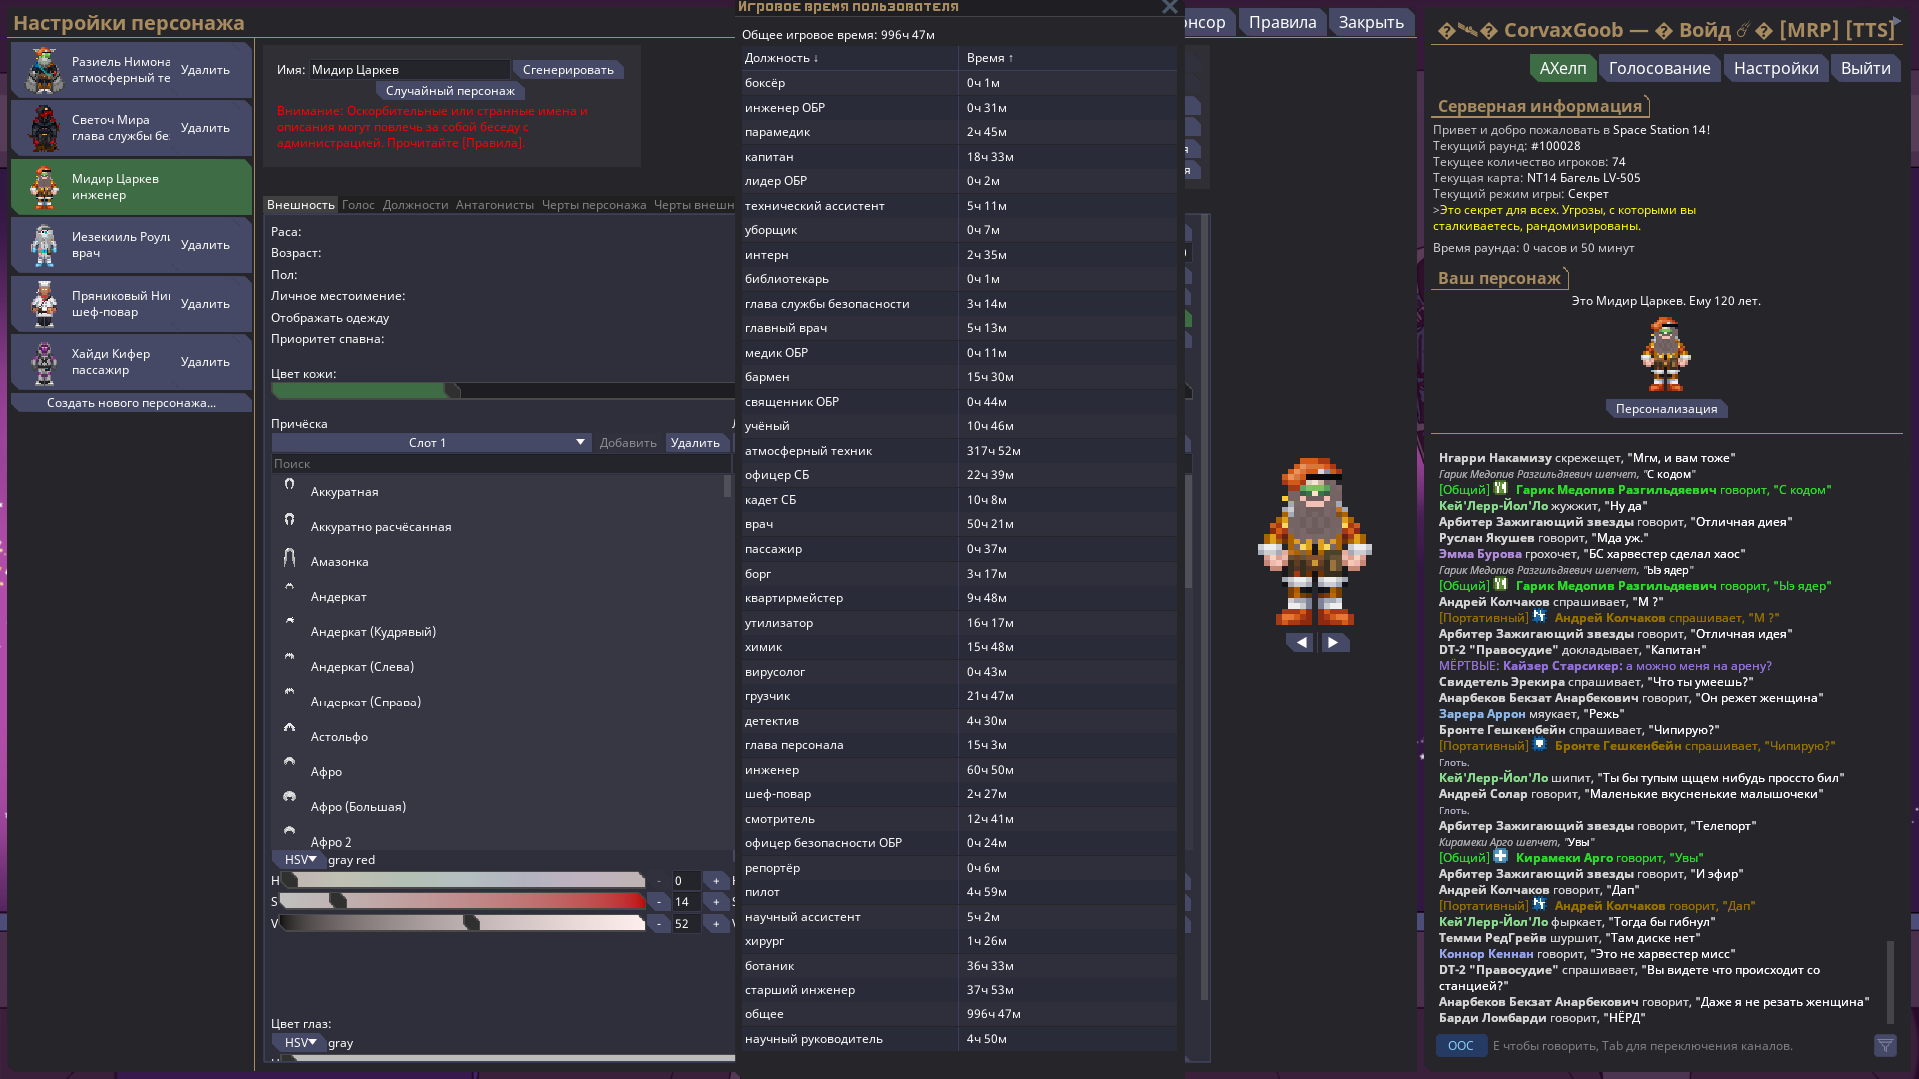Select the Иезекииль Роули врач character sprite
Viewport: 1919px width, 1079px height.
(x=44, y=246)
